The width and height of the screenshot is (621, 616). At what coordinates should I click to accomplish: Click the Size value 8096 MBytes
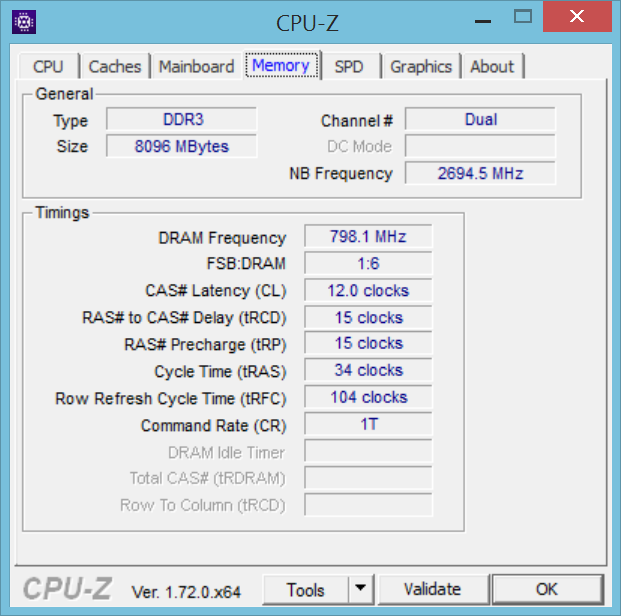tap(181, 146)
